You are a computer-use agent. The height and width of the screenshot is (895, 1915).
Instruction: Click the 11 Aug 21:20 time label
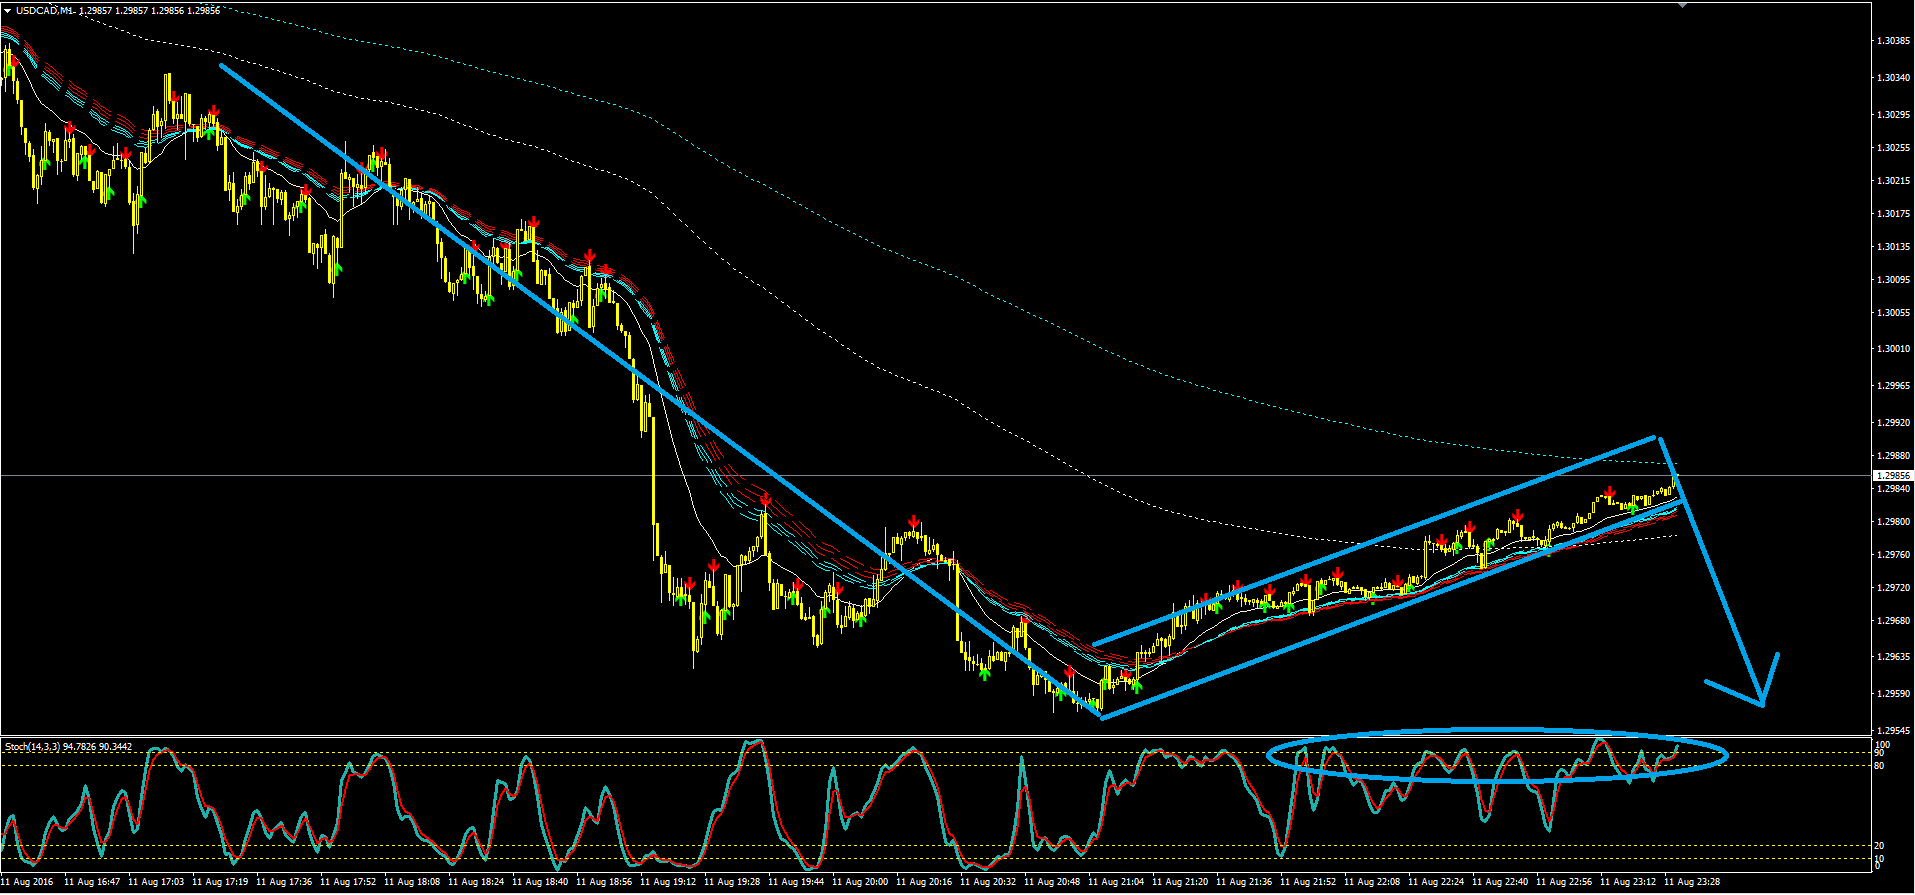coord(1180,882)
